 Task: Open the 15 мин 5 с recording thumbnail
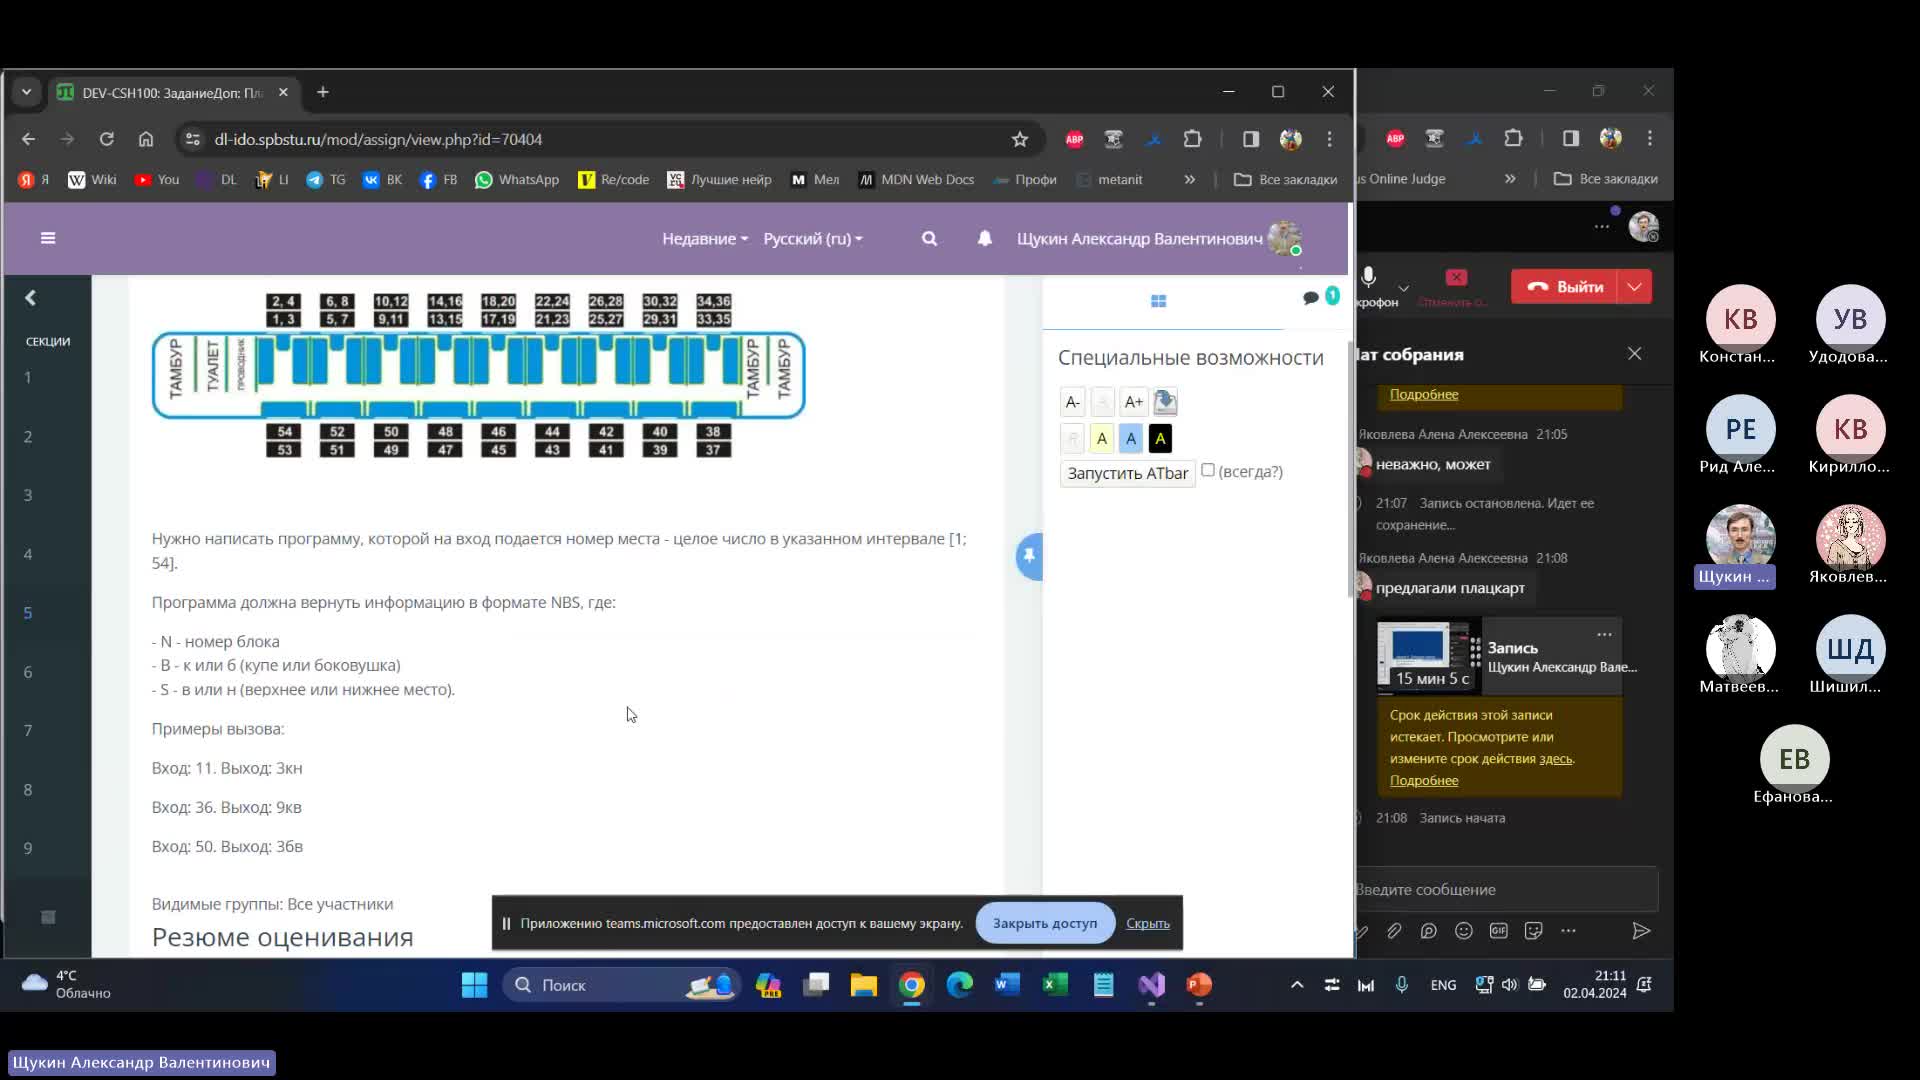click(x=1428, y=657)
